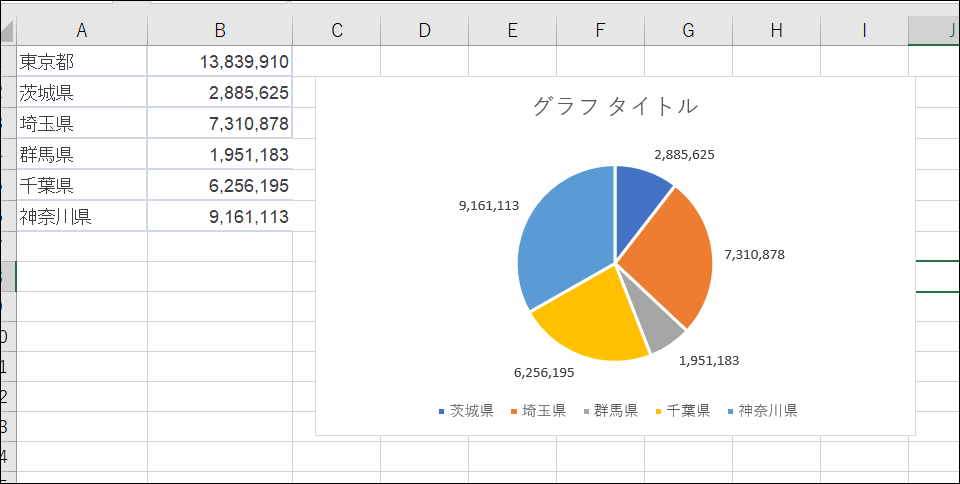Click the Select All corner triangle
Viewport: 960px width, 484px height.
point(7,31)
